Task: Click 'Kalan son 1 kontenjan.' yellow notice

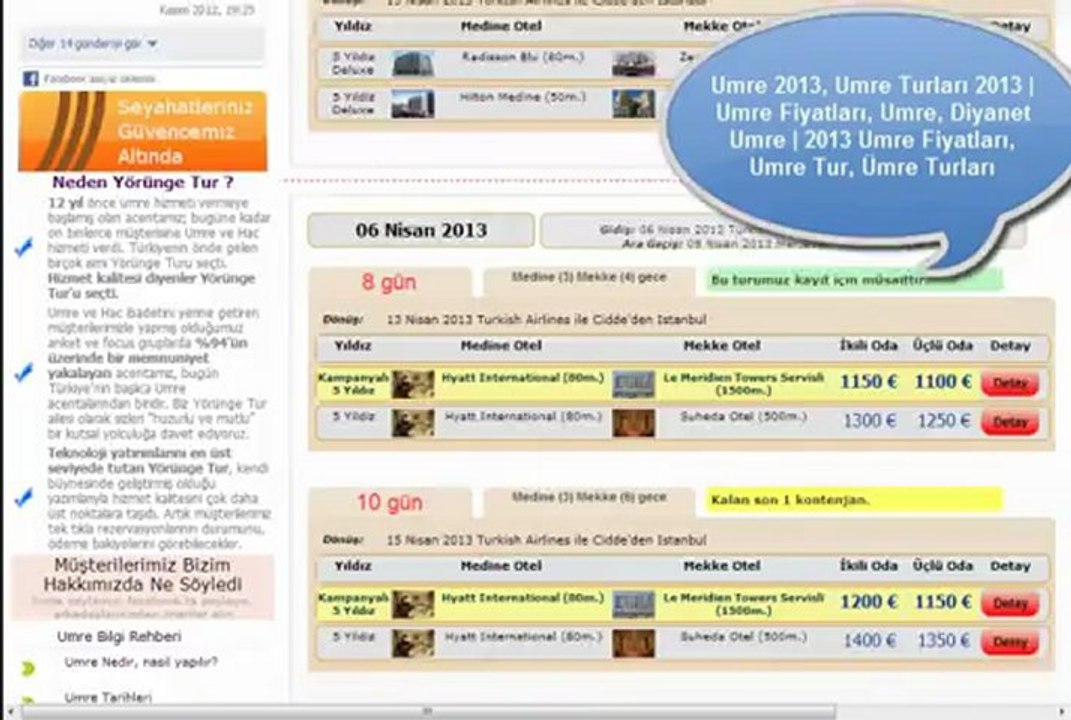Action: (x=854, y=500)
